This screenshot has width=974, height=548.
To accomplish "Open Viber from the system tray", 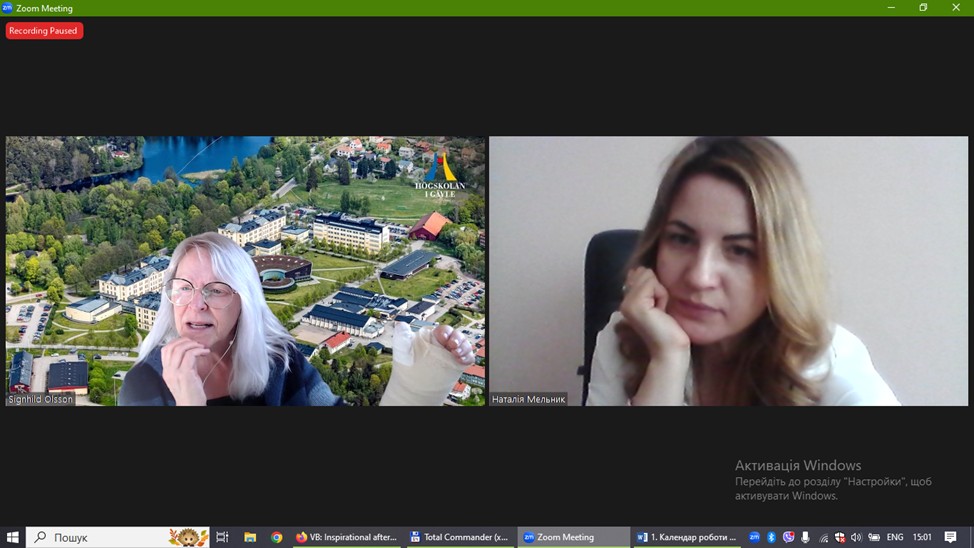I will point(788,537).
